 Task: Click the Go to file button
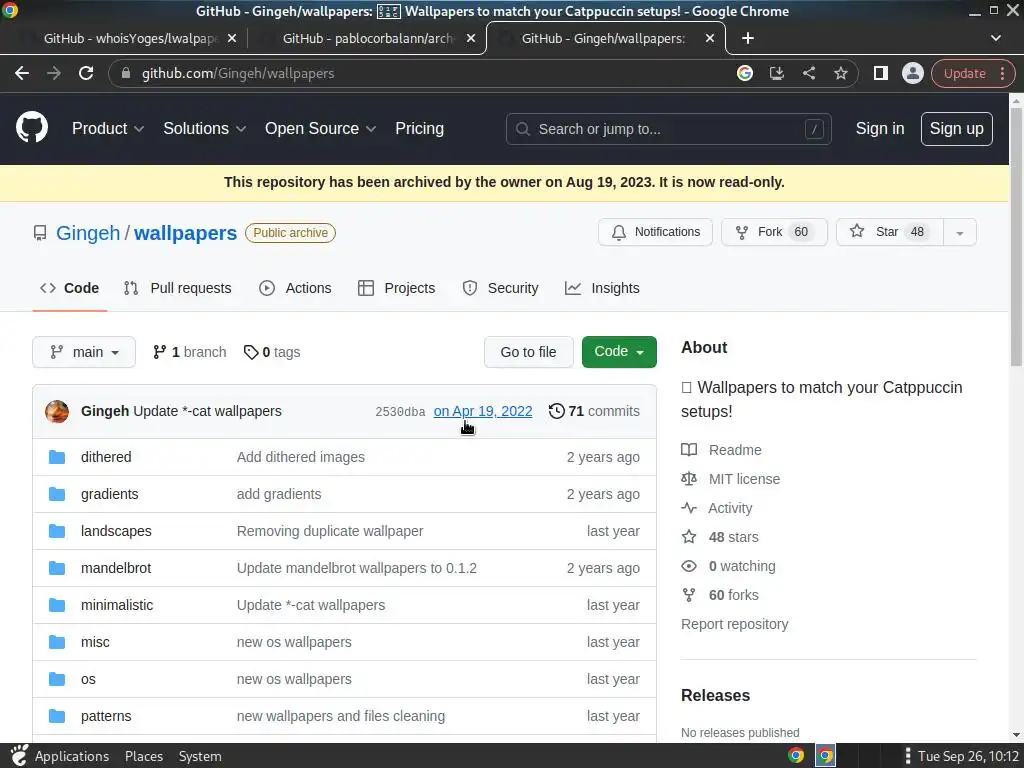pyautogui.click(x=528, y=352)
